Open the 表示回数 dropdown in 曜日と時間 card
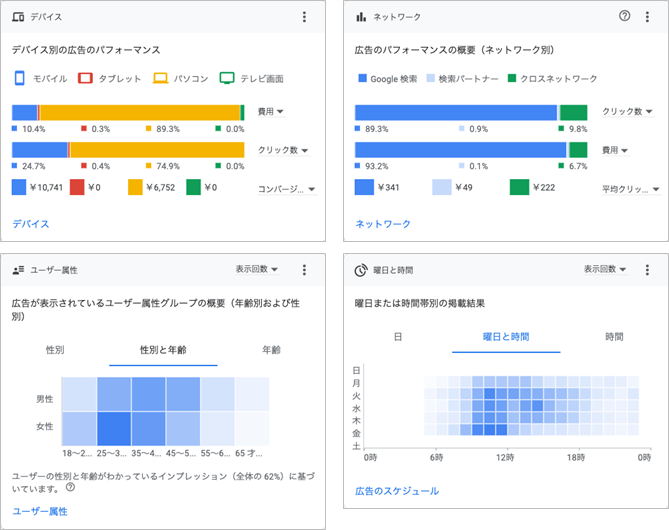This screenshot has height=530, width=669. pos(605,269)
